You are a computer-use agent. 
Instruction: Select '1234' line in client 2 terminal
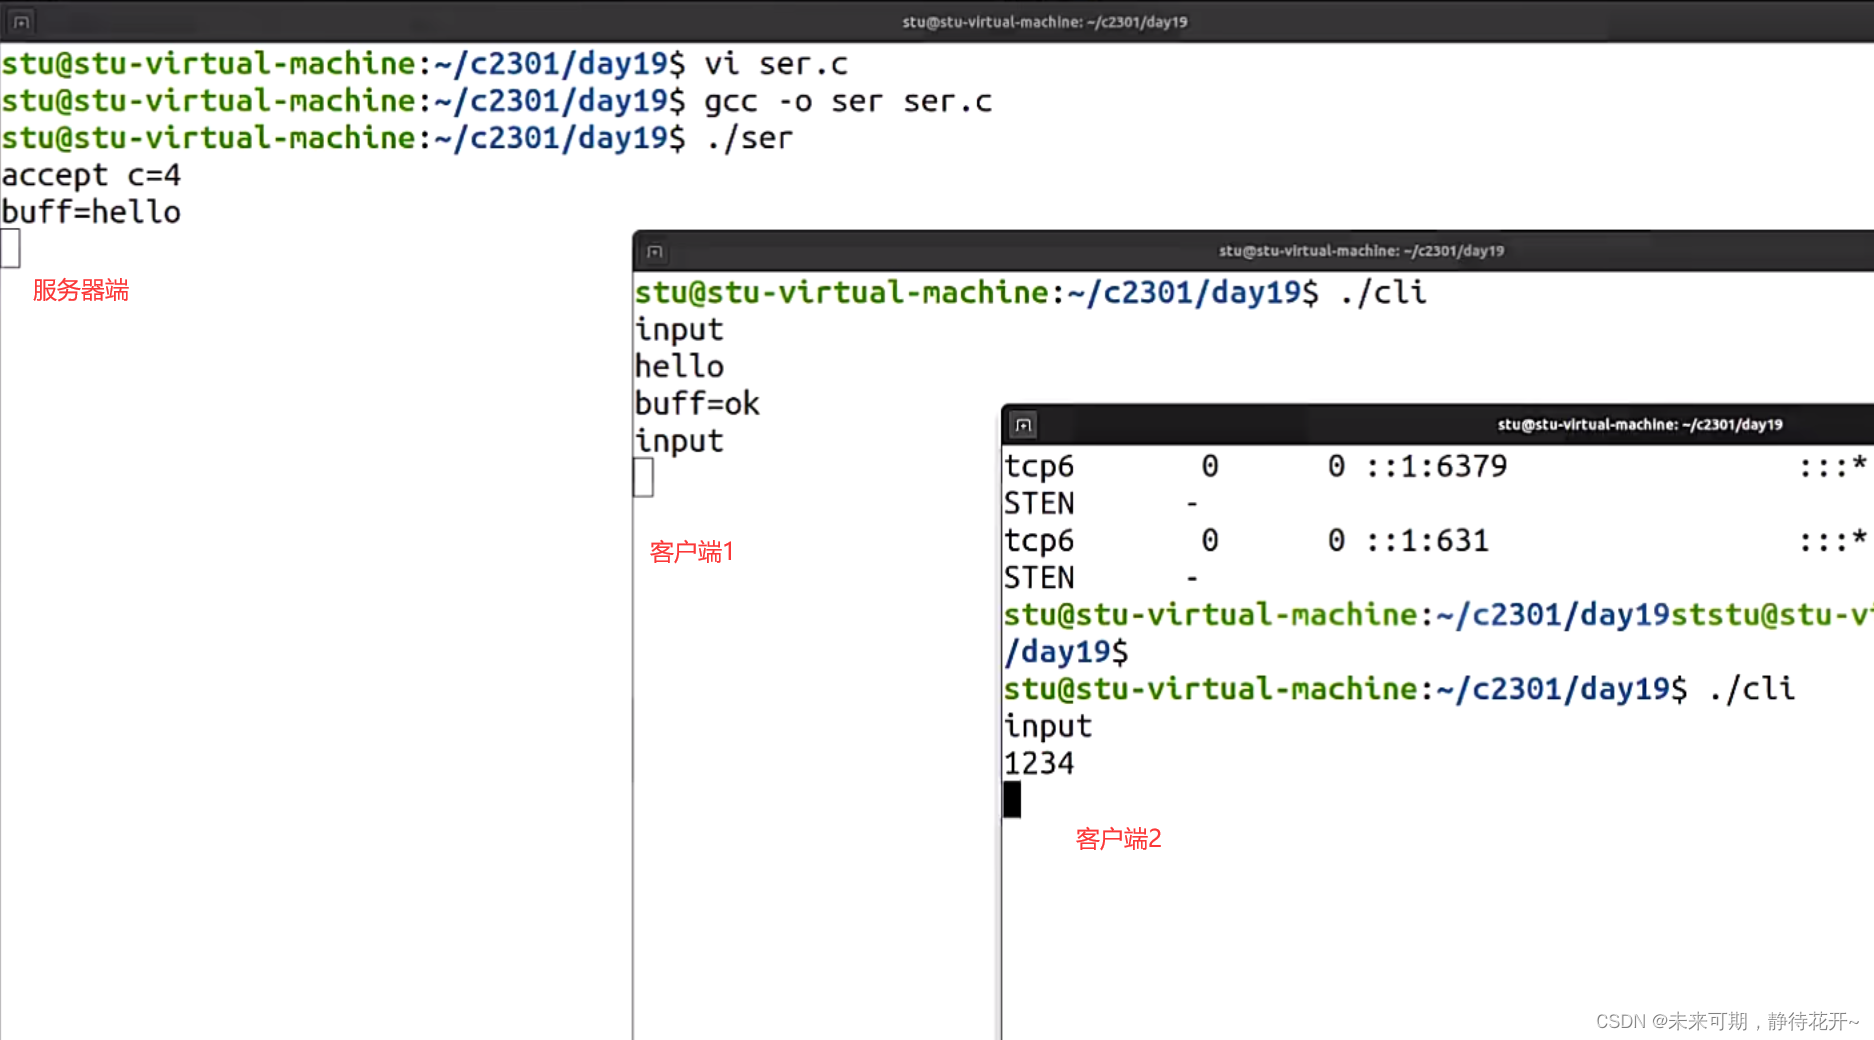(x=1039, y=763)
